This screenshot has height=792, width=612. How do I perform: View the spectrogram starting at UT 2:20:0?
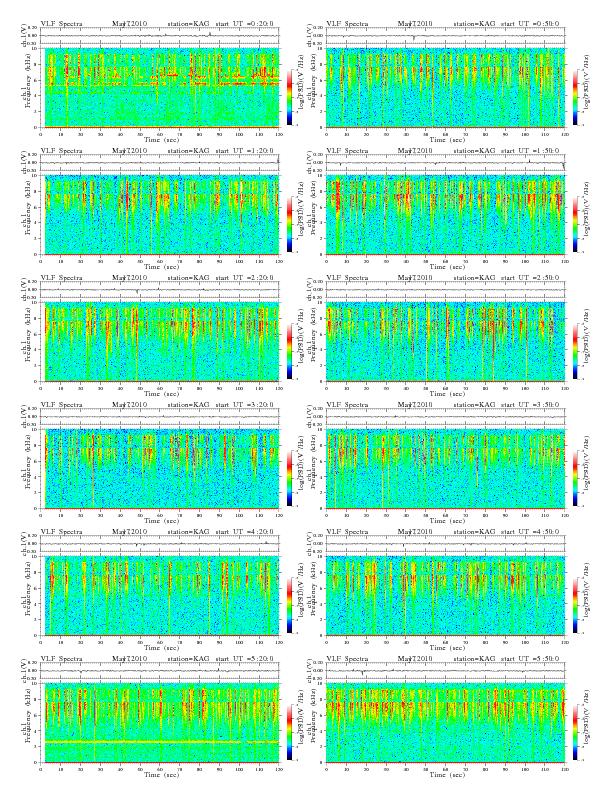click(x=162, y=341)
